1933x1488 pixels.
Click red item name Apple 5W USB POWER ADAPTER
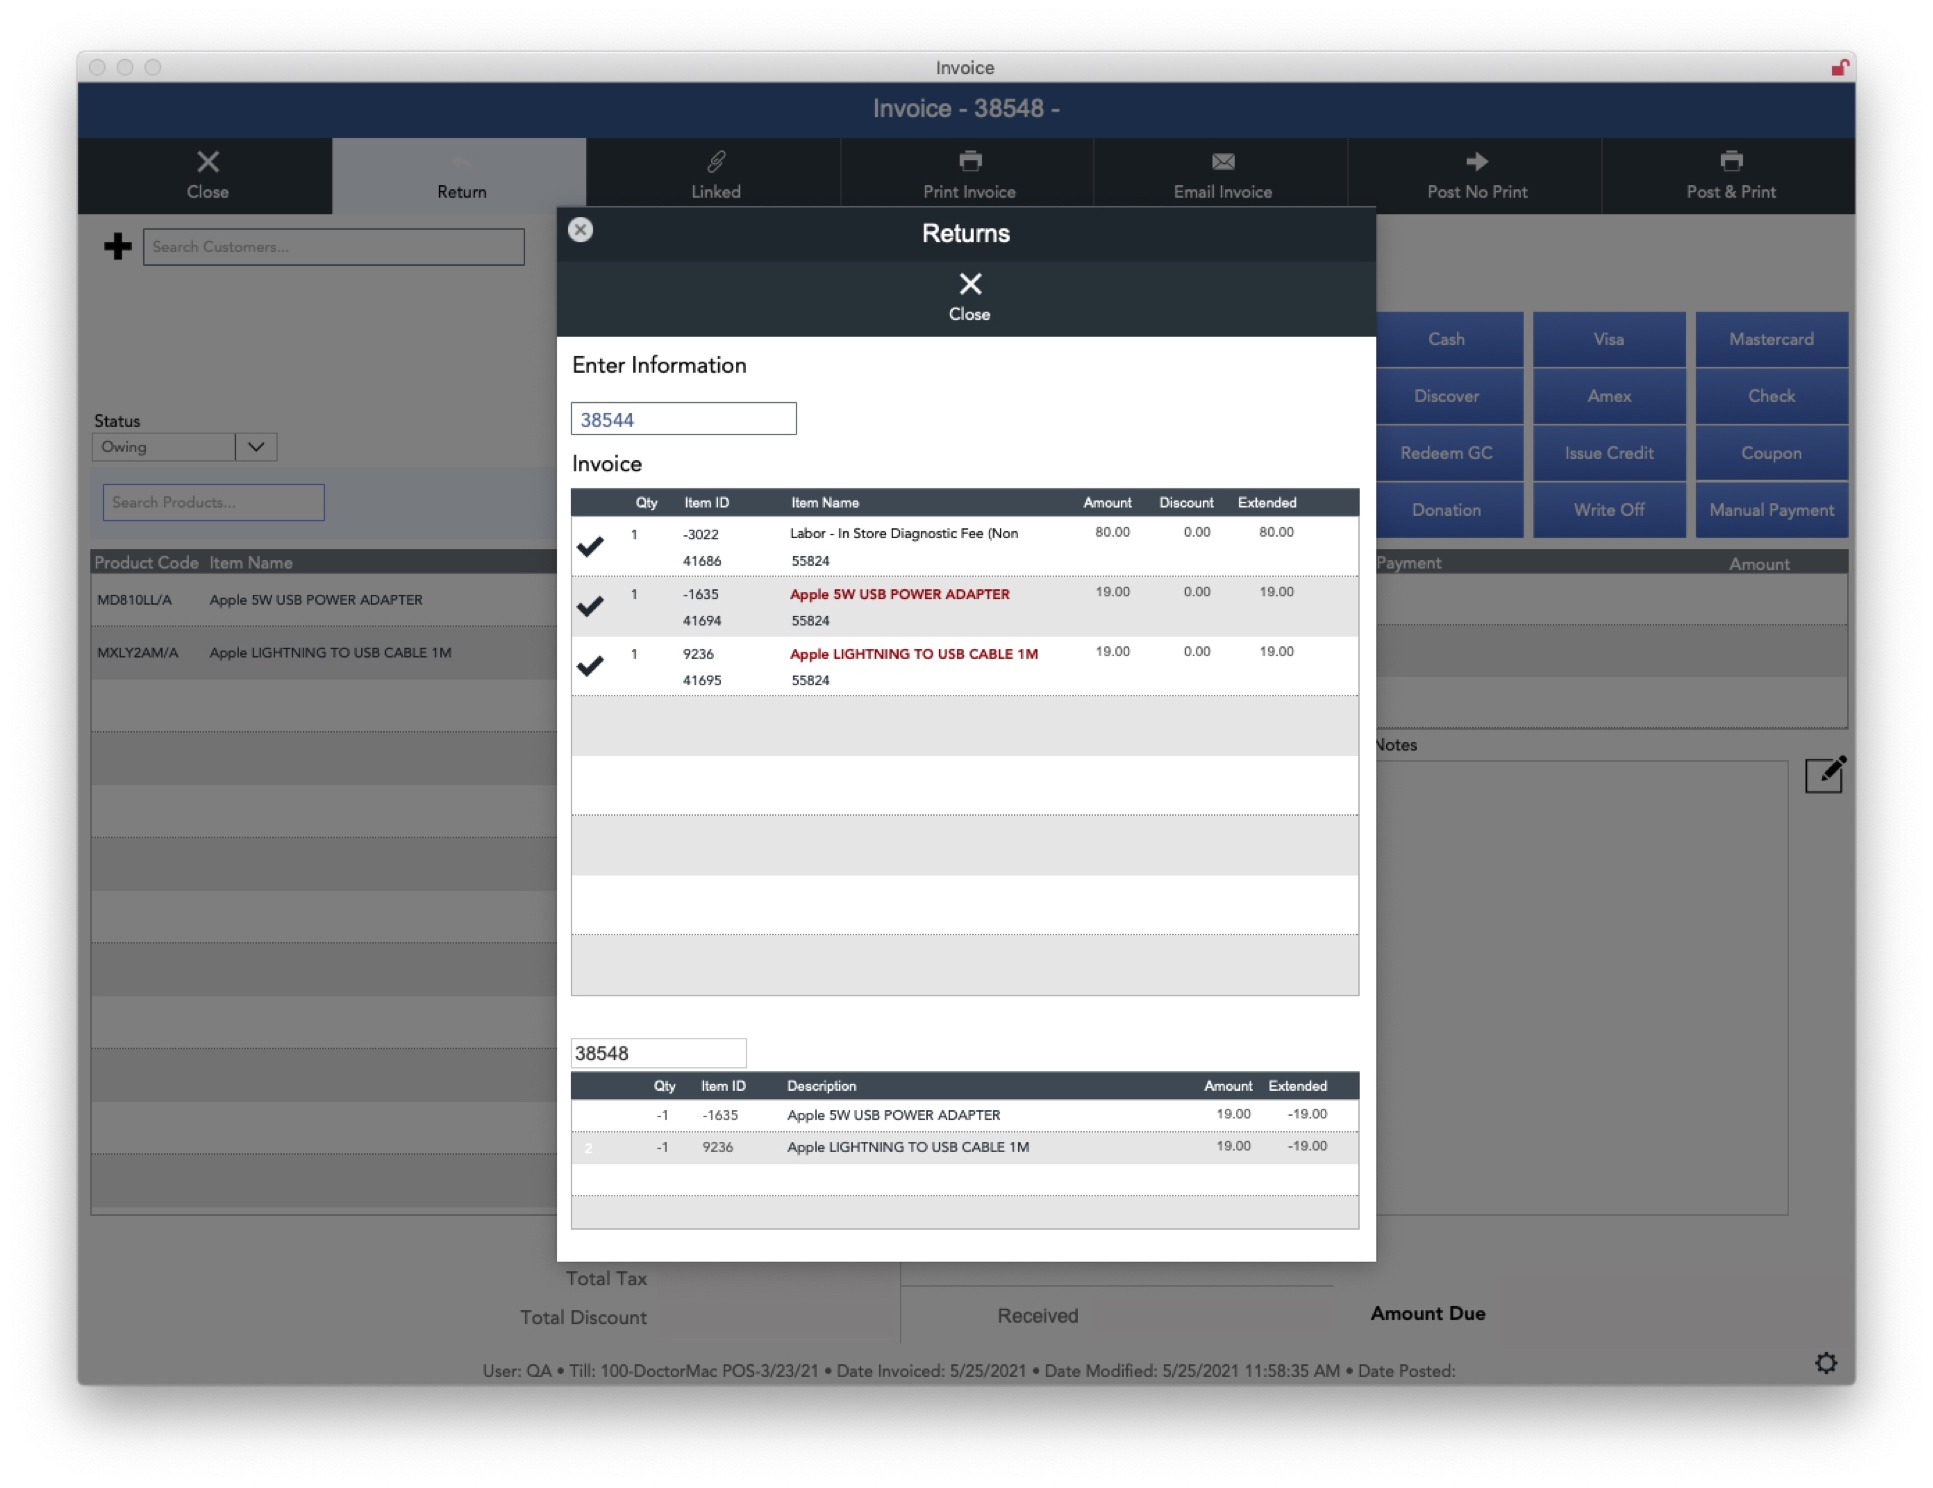tap(899, 594)
